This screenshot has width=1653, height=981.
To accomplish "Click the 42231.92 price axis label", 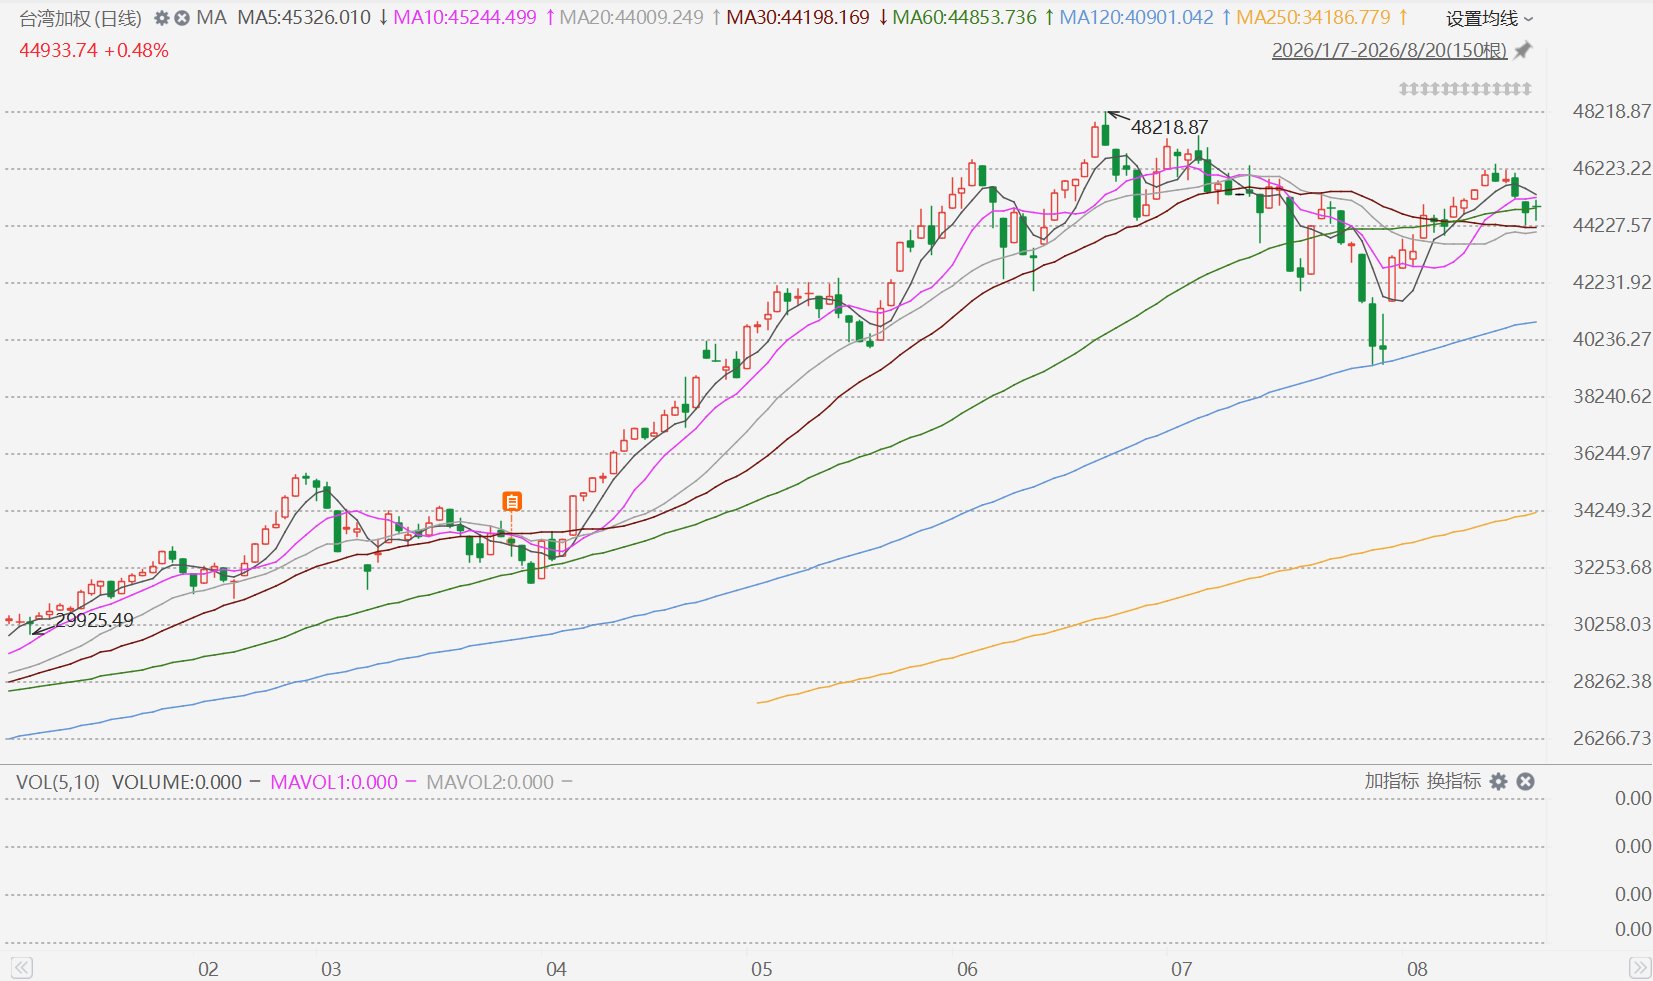I will (x=1612, y=282).
